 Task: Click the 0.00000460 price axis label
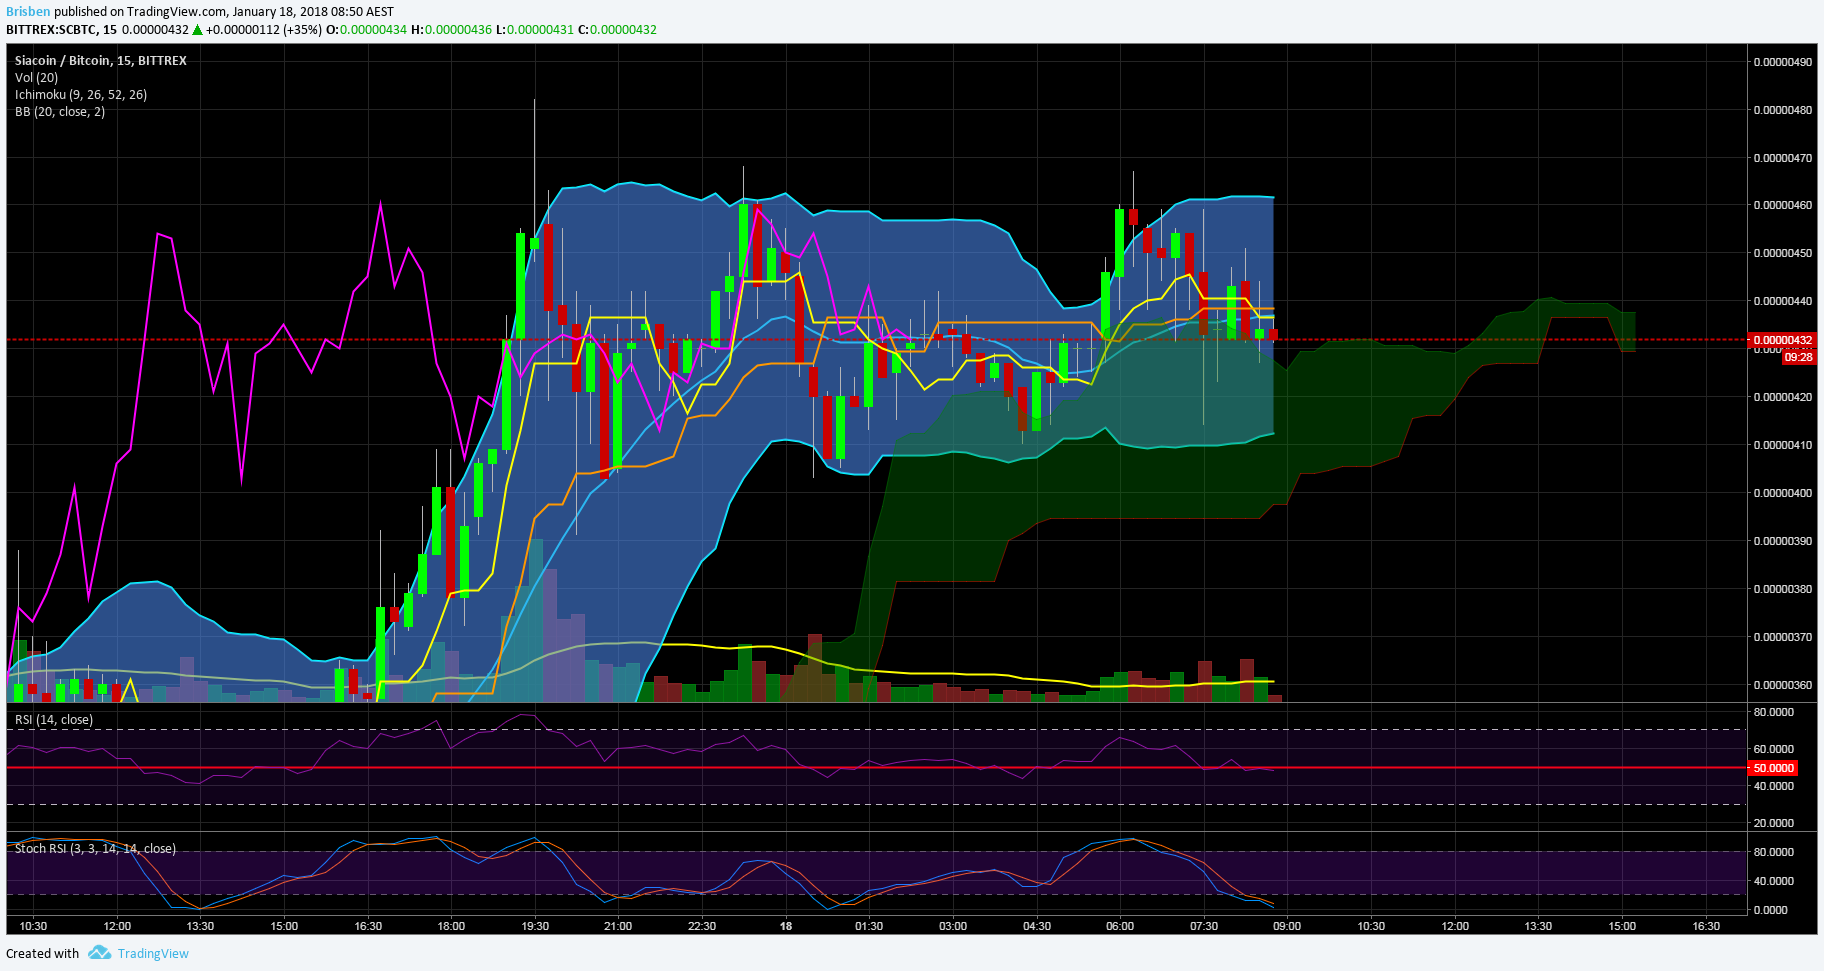pyautogui.click(x=1783, y=205)
